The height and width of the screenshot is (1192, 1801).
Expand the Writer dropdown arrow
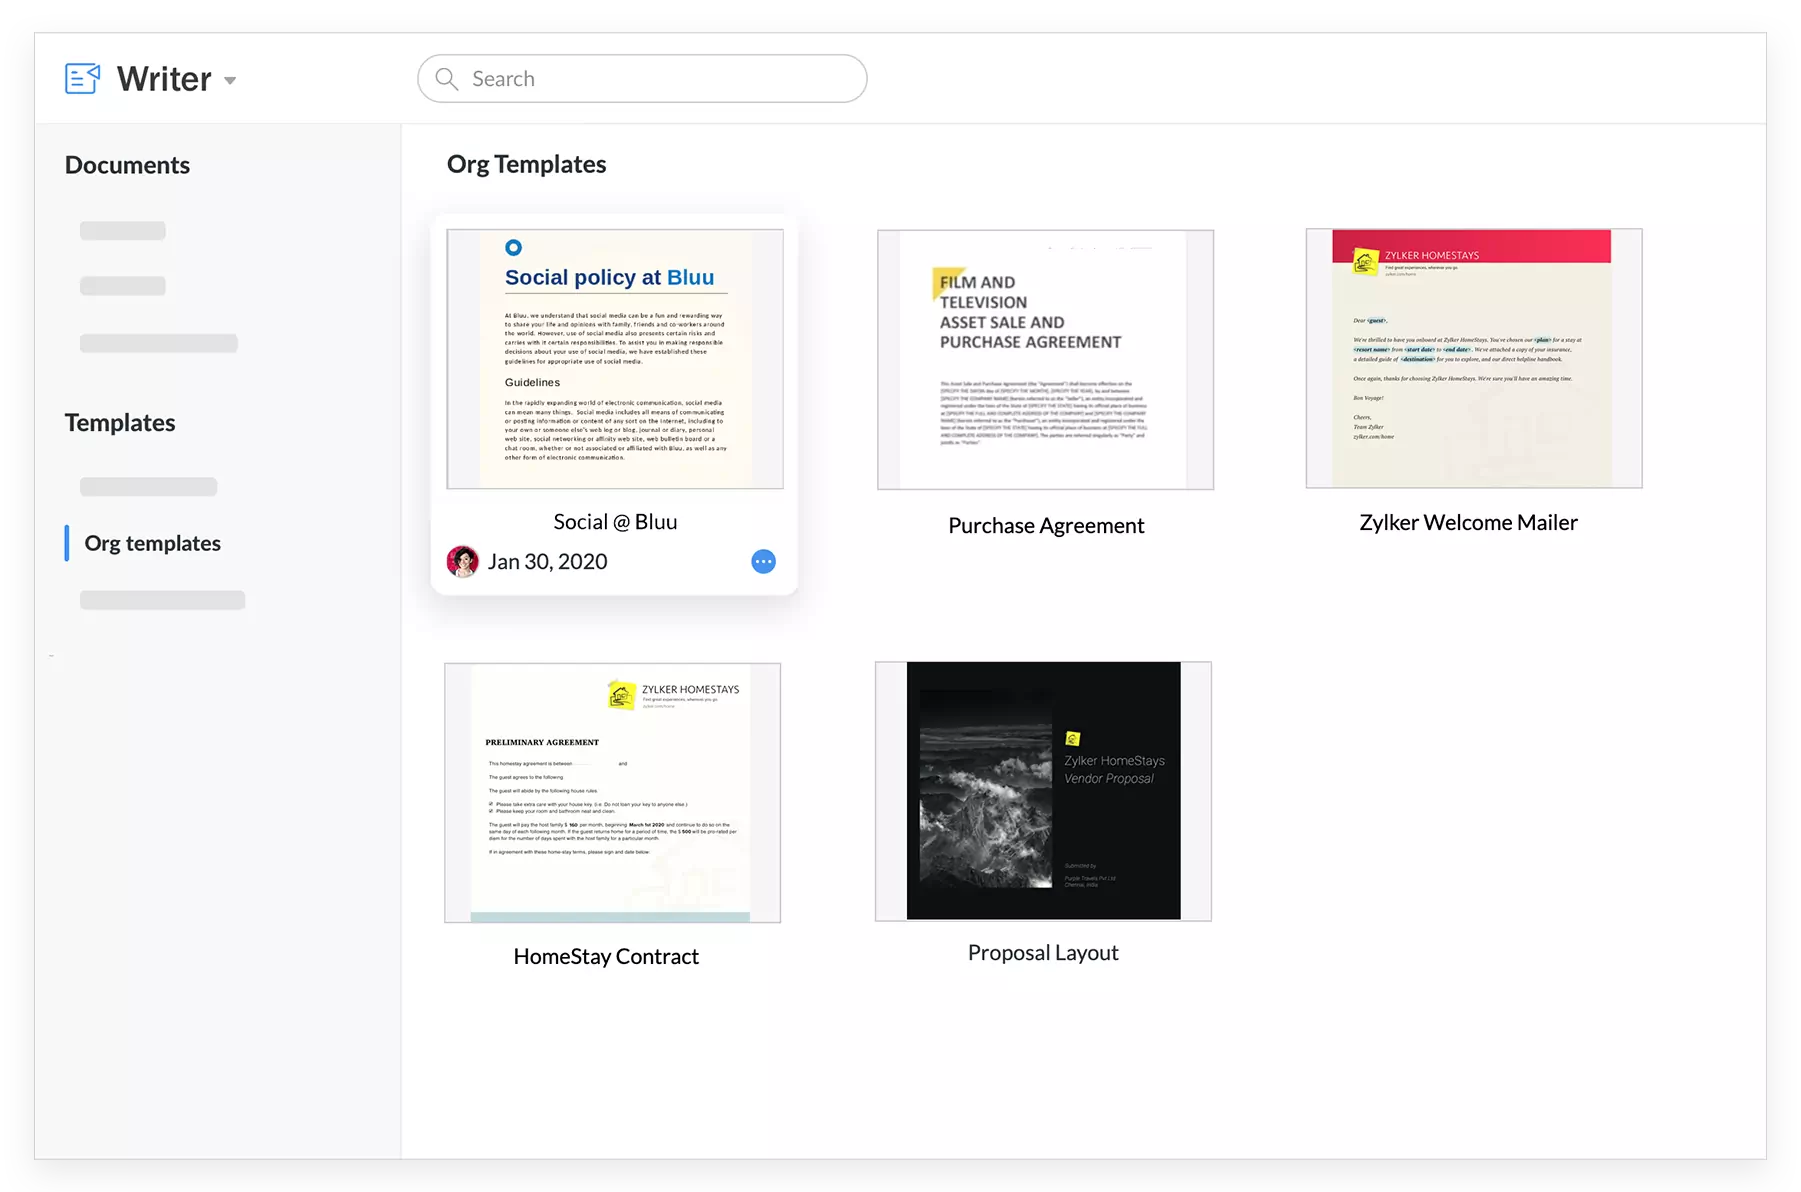pyautogui.click(x=230, y=80)
